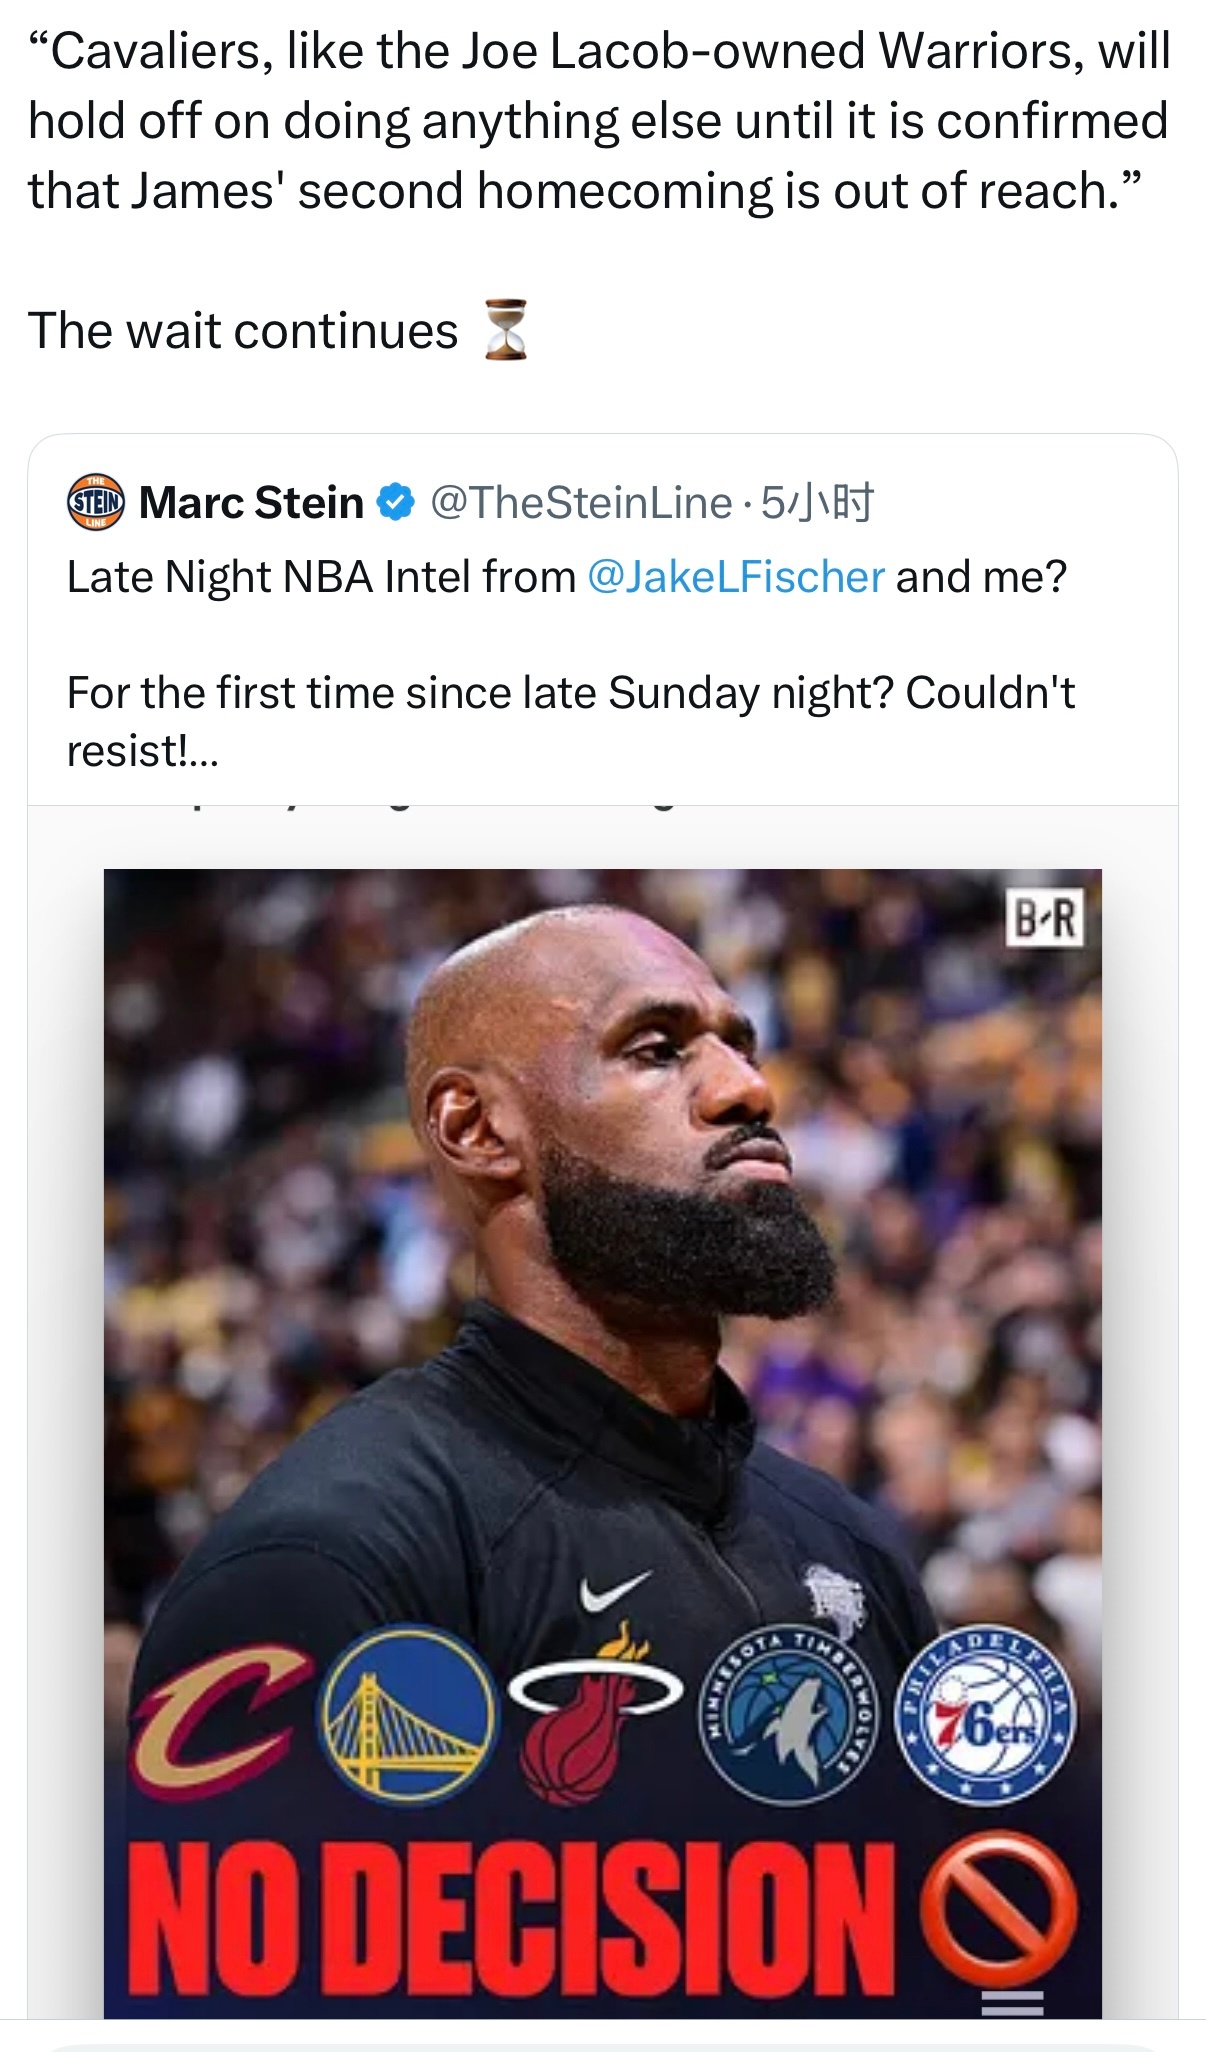Screen dimensions: 1206x2052
Task: Tap the blue verified badge beside Marc Stein
Action: coord(396,502)
